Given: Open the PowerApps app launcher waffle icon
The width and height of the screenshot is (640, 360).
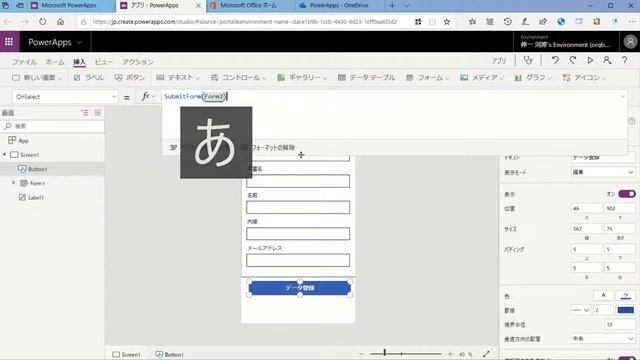Looking at the screenshot, I should 9,42.
